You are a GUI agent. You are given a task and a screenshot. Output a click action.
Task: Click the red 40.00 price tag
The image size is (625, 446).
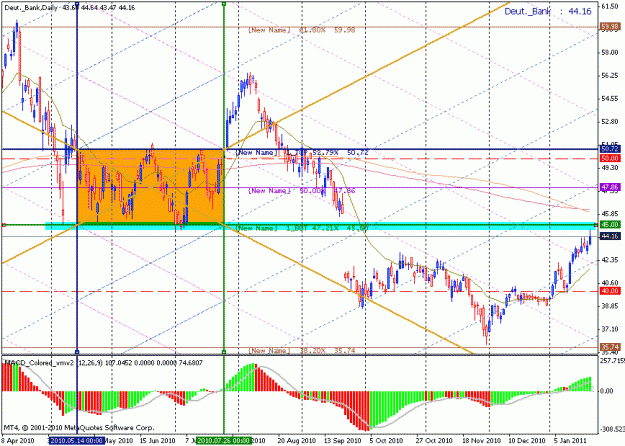click(x=610, y=291)
